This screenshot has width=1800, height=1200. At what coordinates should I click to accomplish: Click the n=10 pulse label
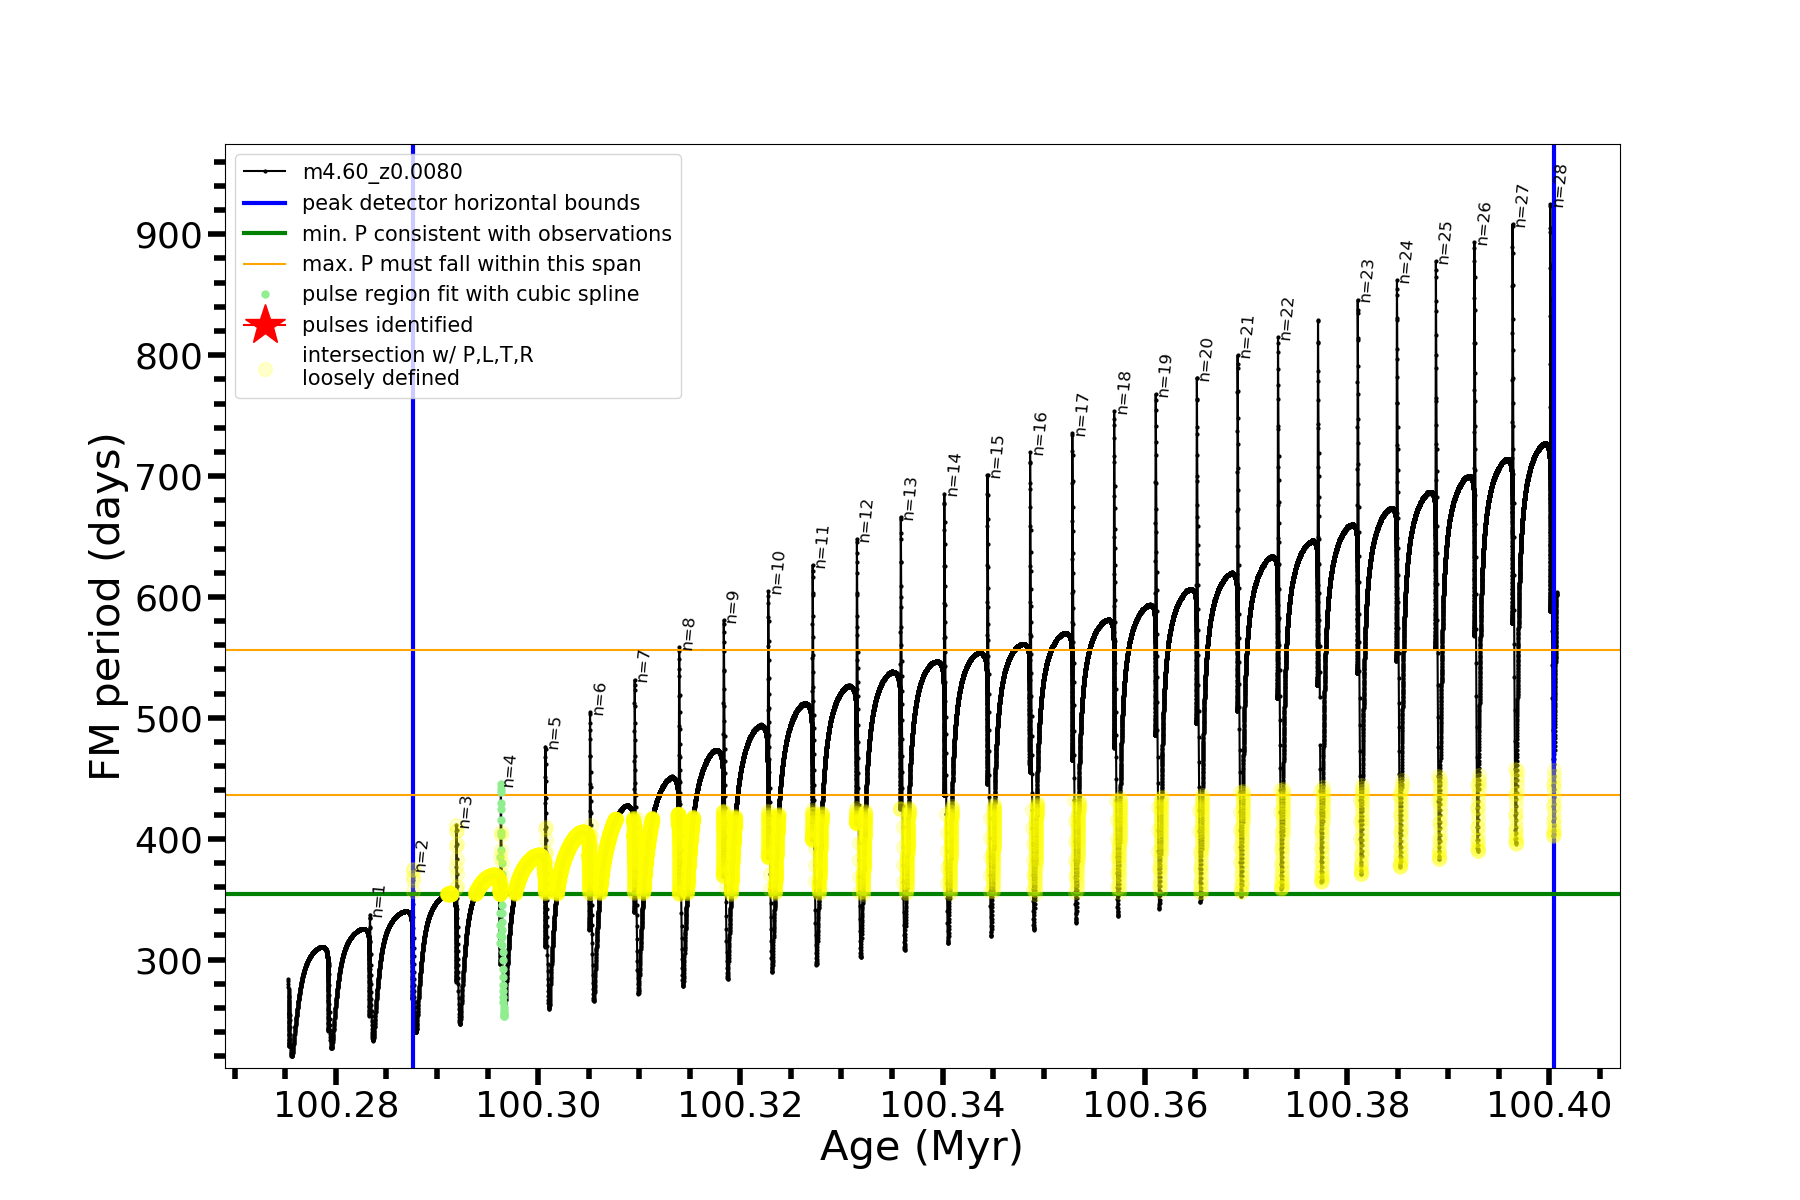tap(778, 573)
